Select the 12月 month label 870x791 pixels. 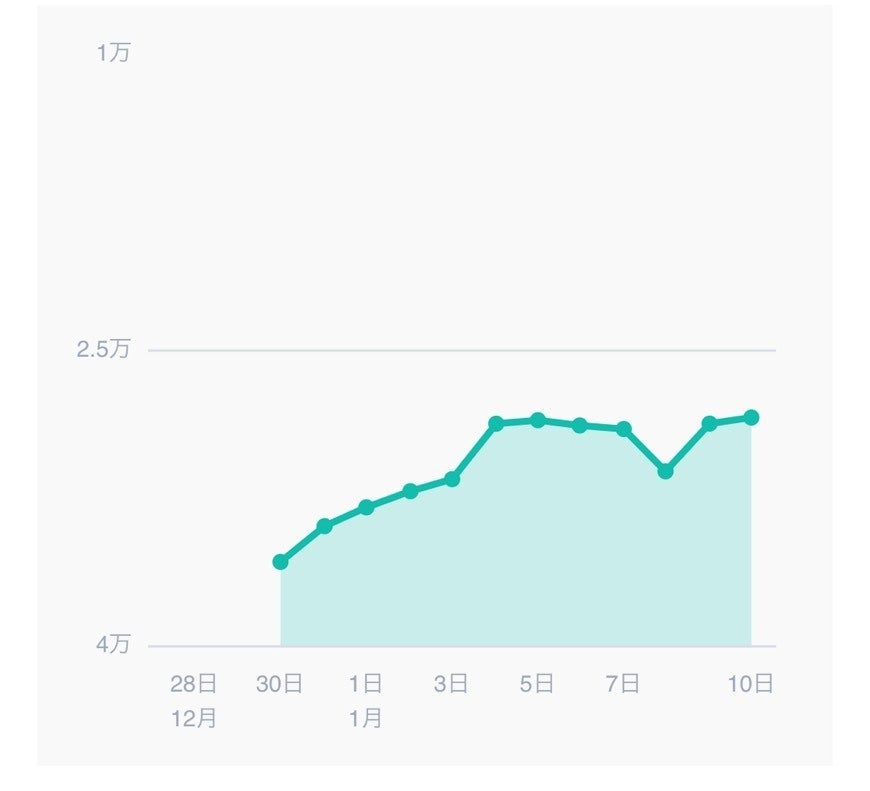pos(194,718)
